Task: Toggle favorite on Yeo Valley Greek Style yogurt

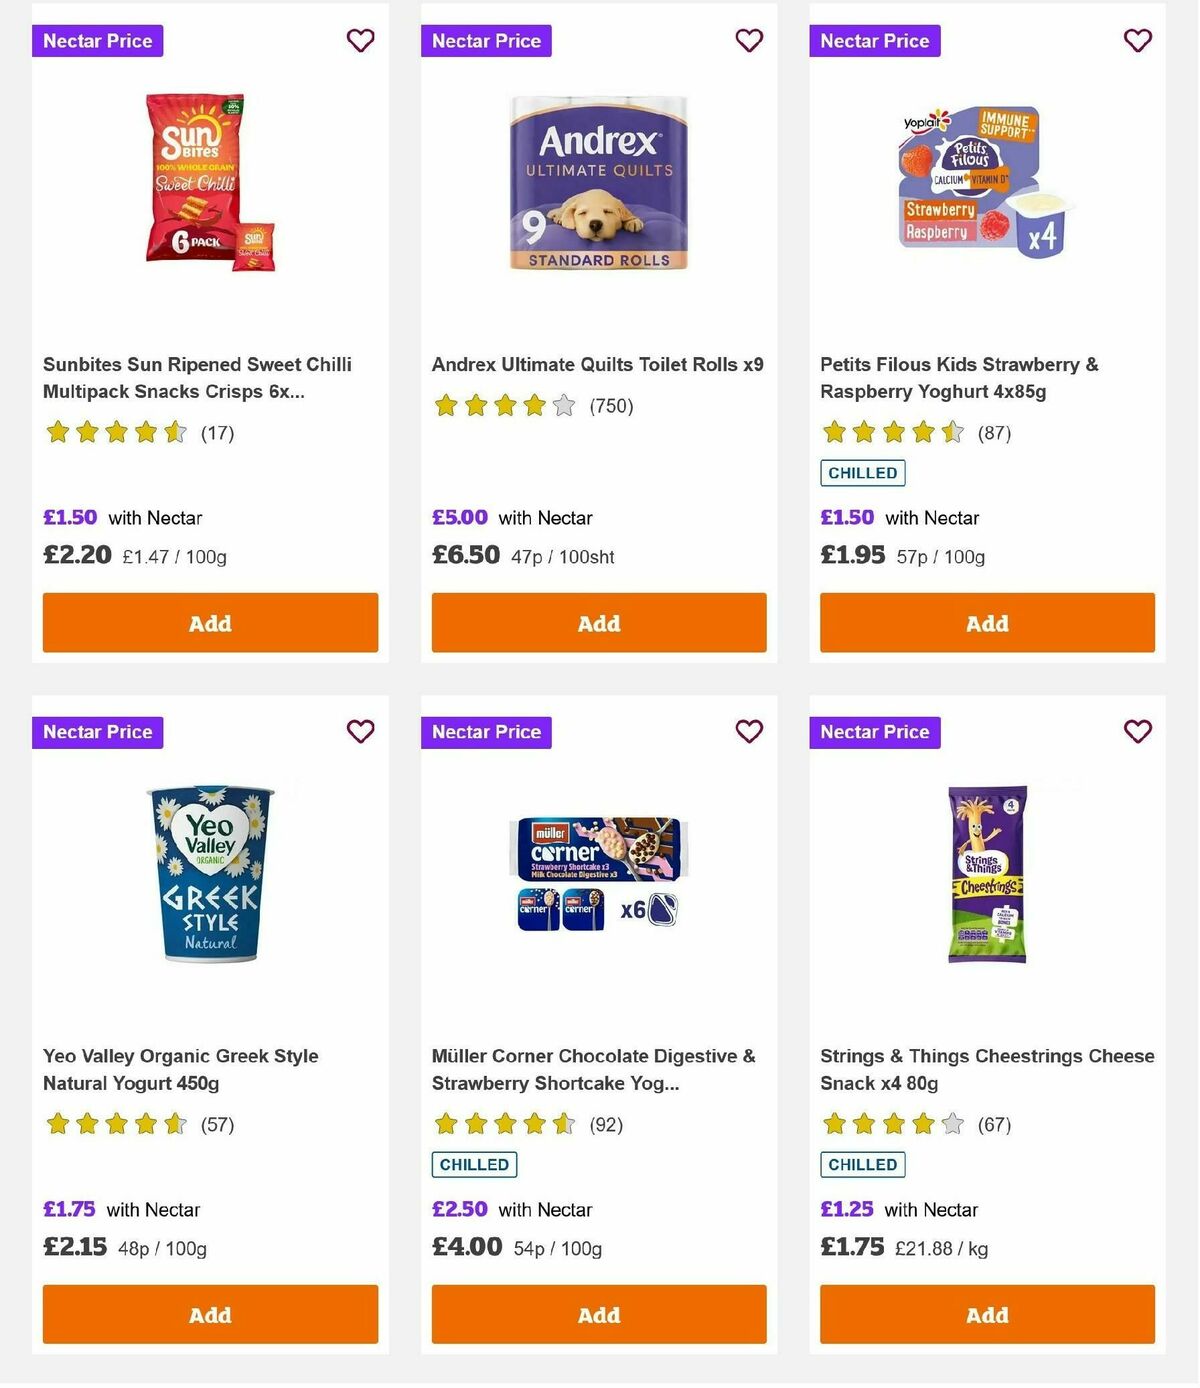Action: [360, 732]
